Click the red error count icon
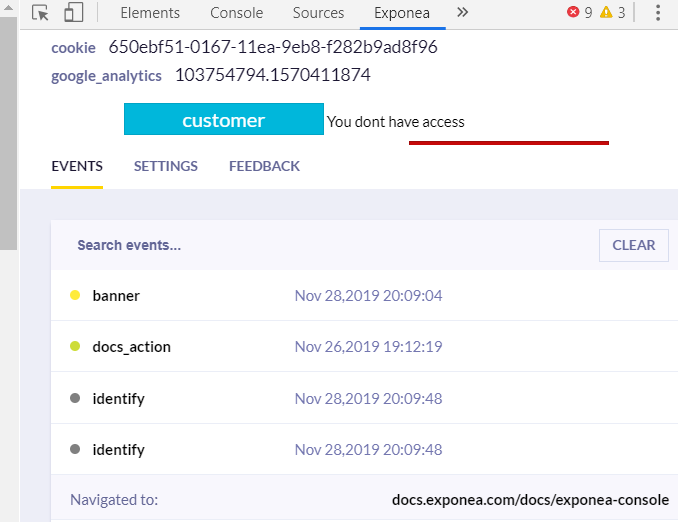 (x=573, y=12)
